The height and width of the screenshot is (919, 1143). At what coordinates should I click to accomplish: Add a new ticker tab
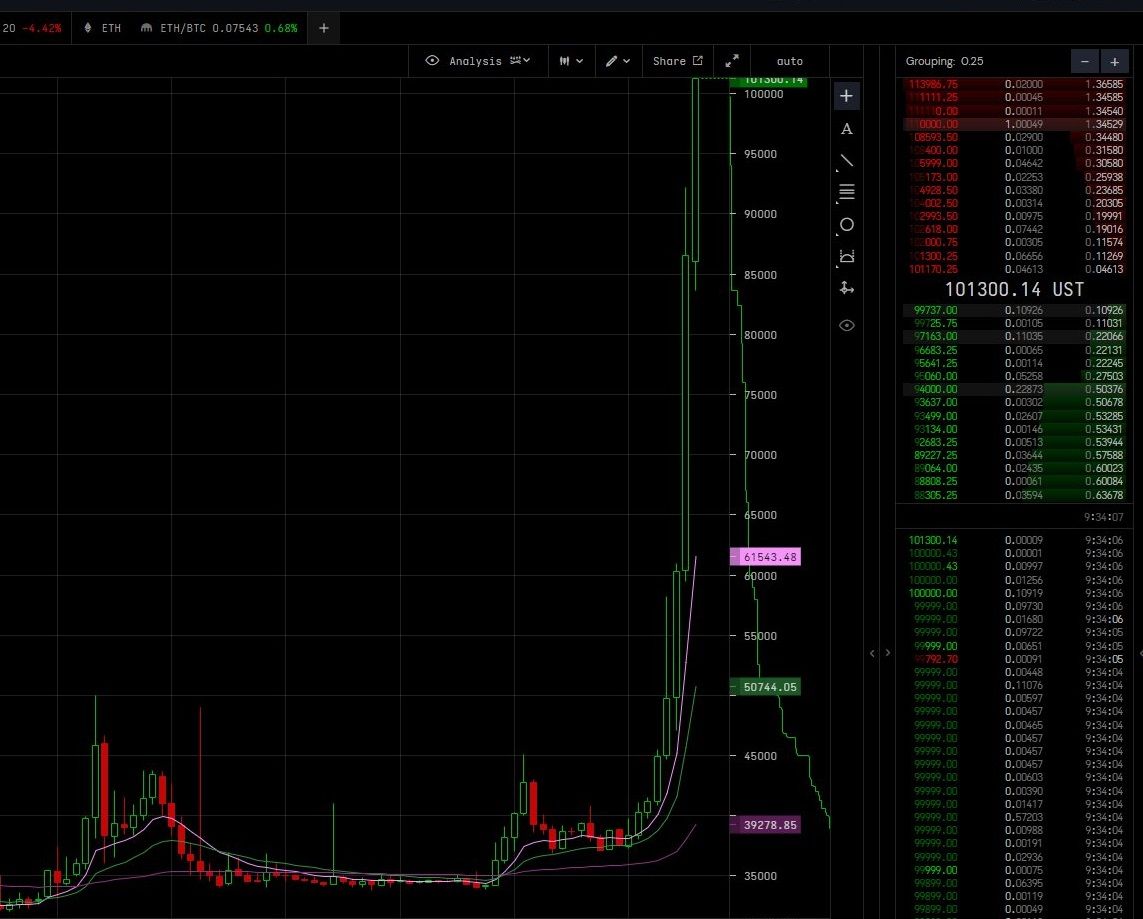click(x=324, y=28)
